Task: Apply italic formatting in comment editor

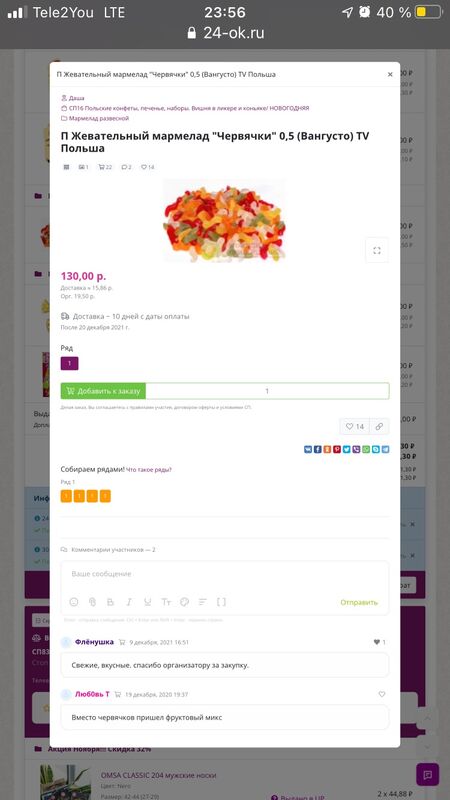Action: click(x=129, y=602)
